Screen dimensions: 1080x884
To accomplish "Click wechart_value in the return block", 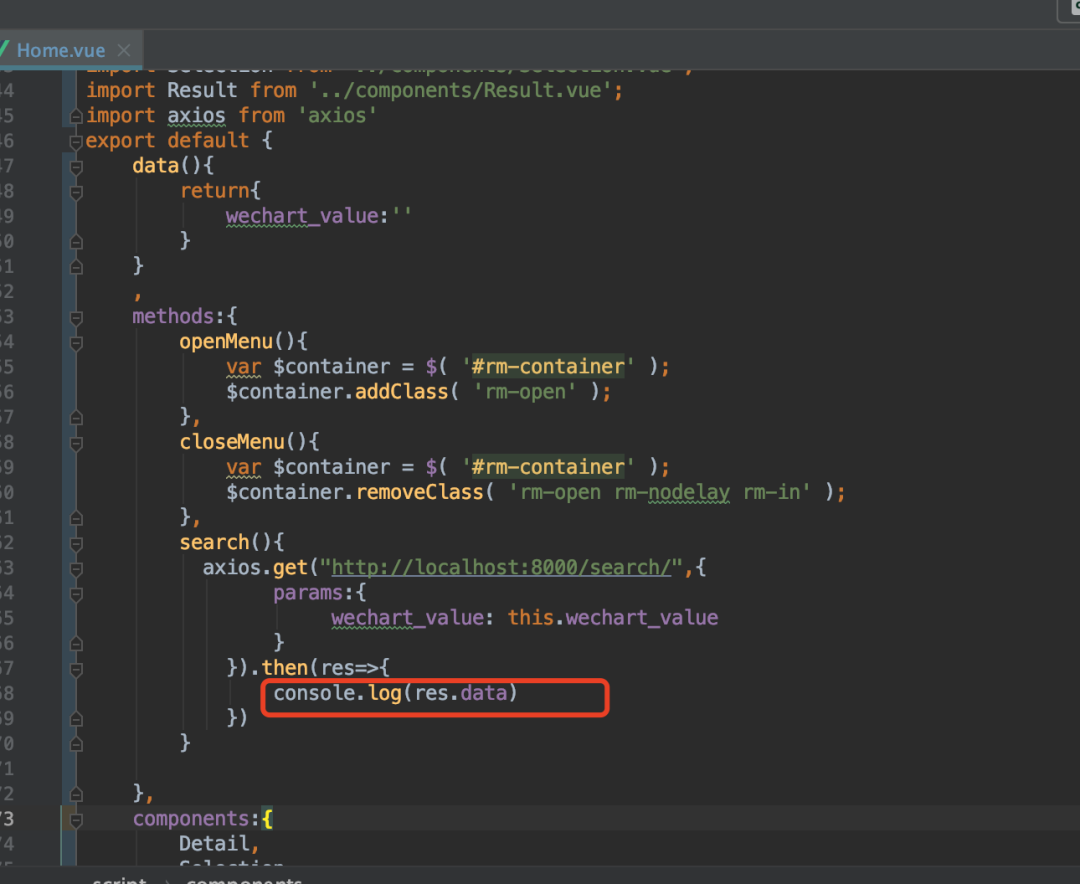I will 302,216.
